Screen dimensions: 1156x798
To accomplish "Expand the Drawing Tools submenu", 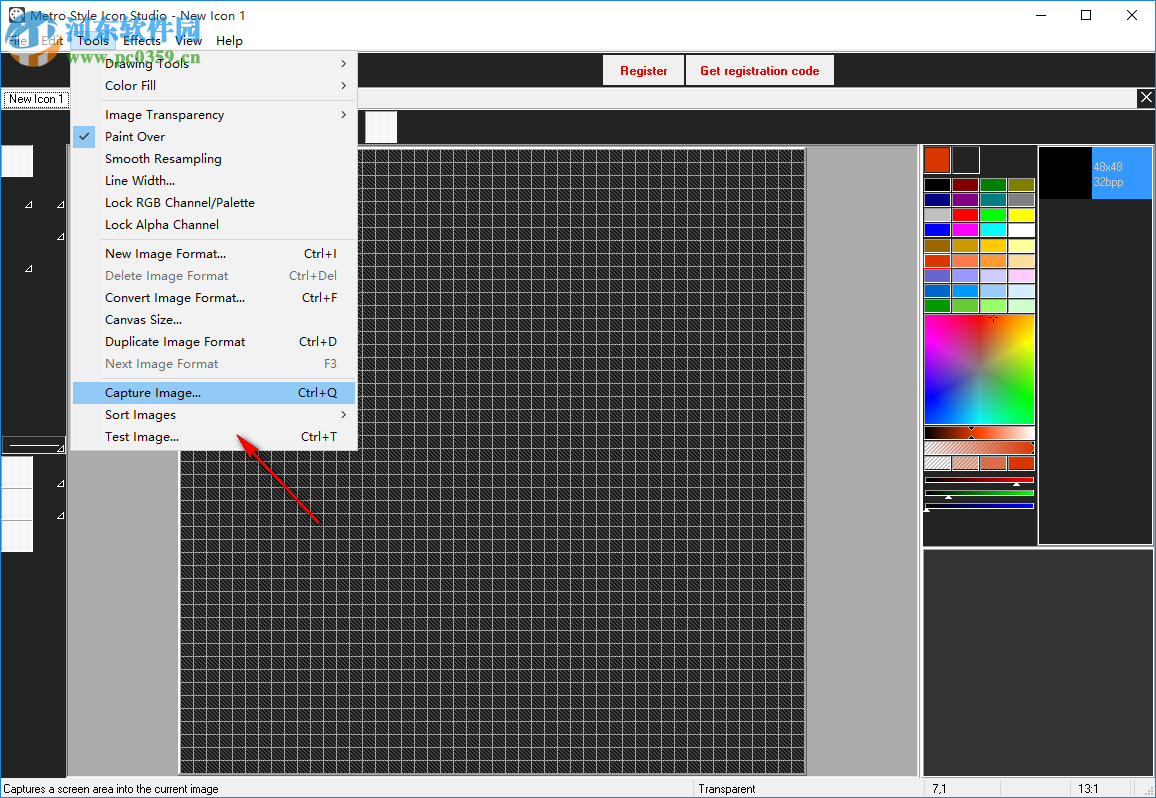I will point(214,64).
